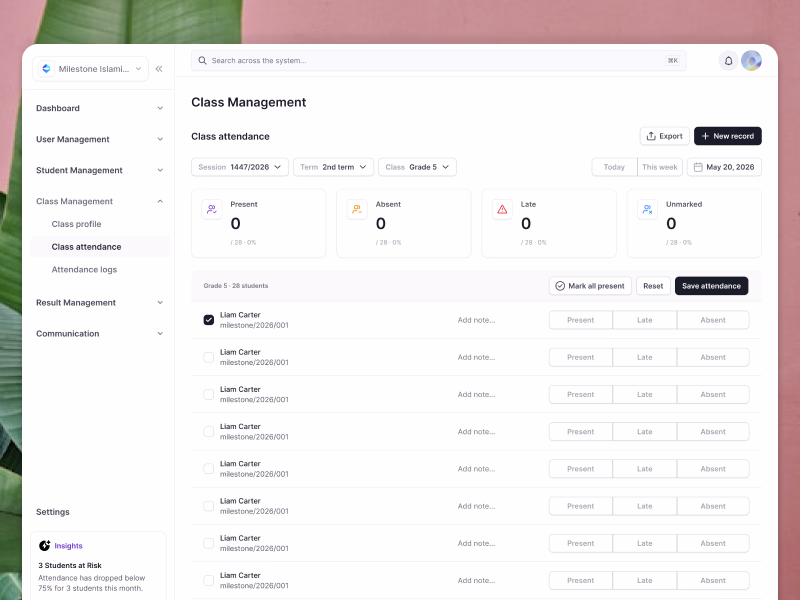Screen dimensions: 800x600
Task: Check the sixth Liam Carter row checkbox
Action: click(x=209, y=506)
